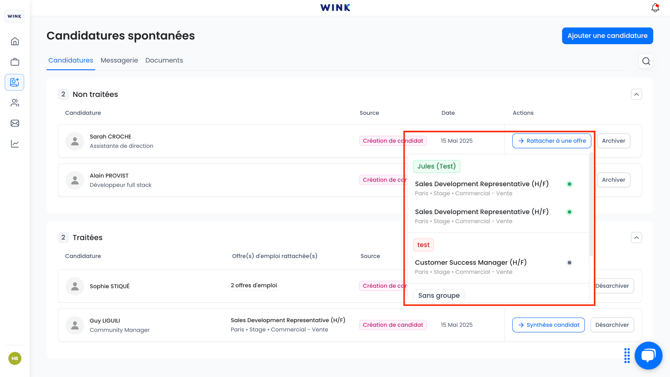The width and height of the screenshot is (670, 377).
Task: Open the mail envelope icon in sidebar
Action: click(15, 123)
